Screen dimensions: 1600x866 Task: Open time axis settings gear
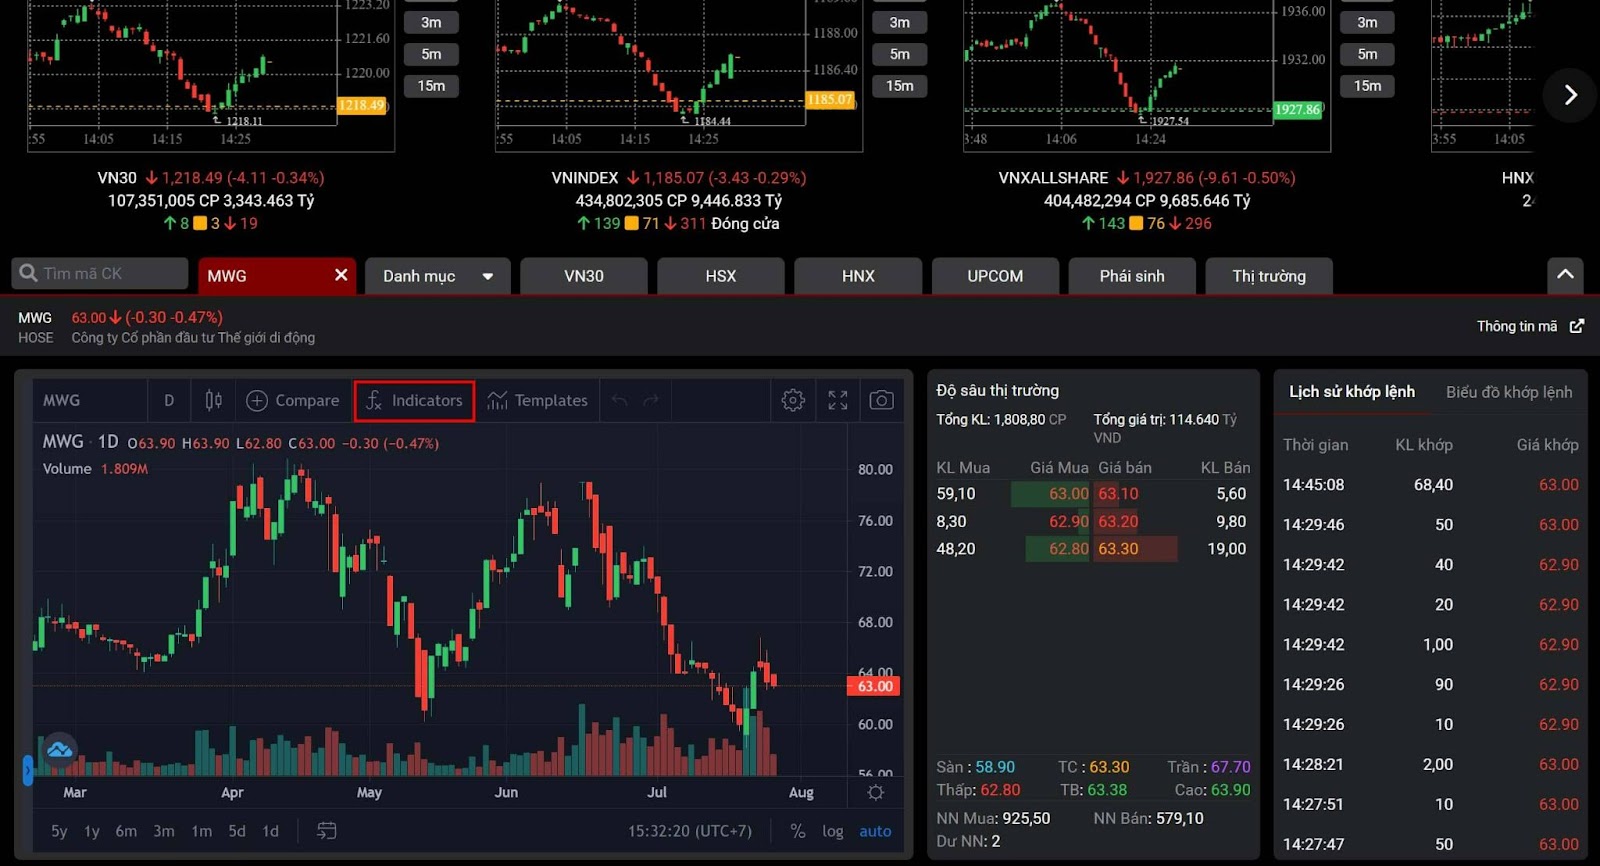coord(875,792)
